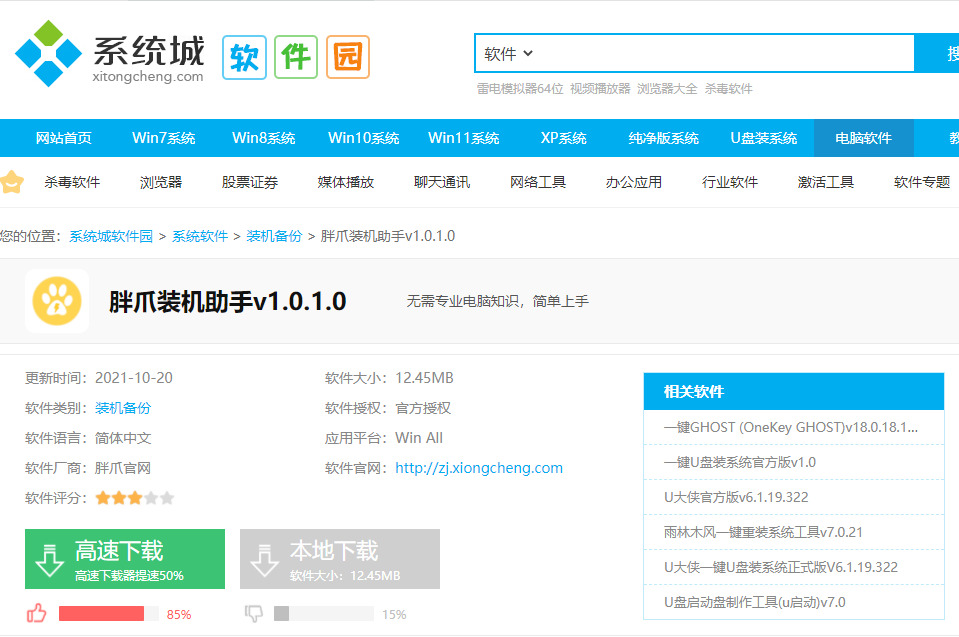Open the 网站首页 nav tab
959x637 pixels.
(x=64, y=138)
